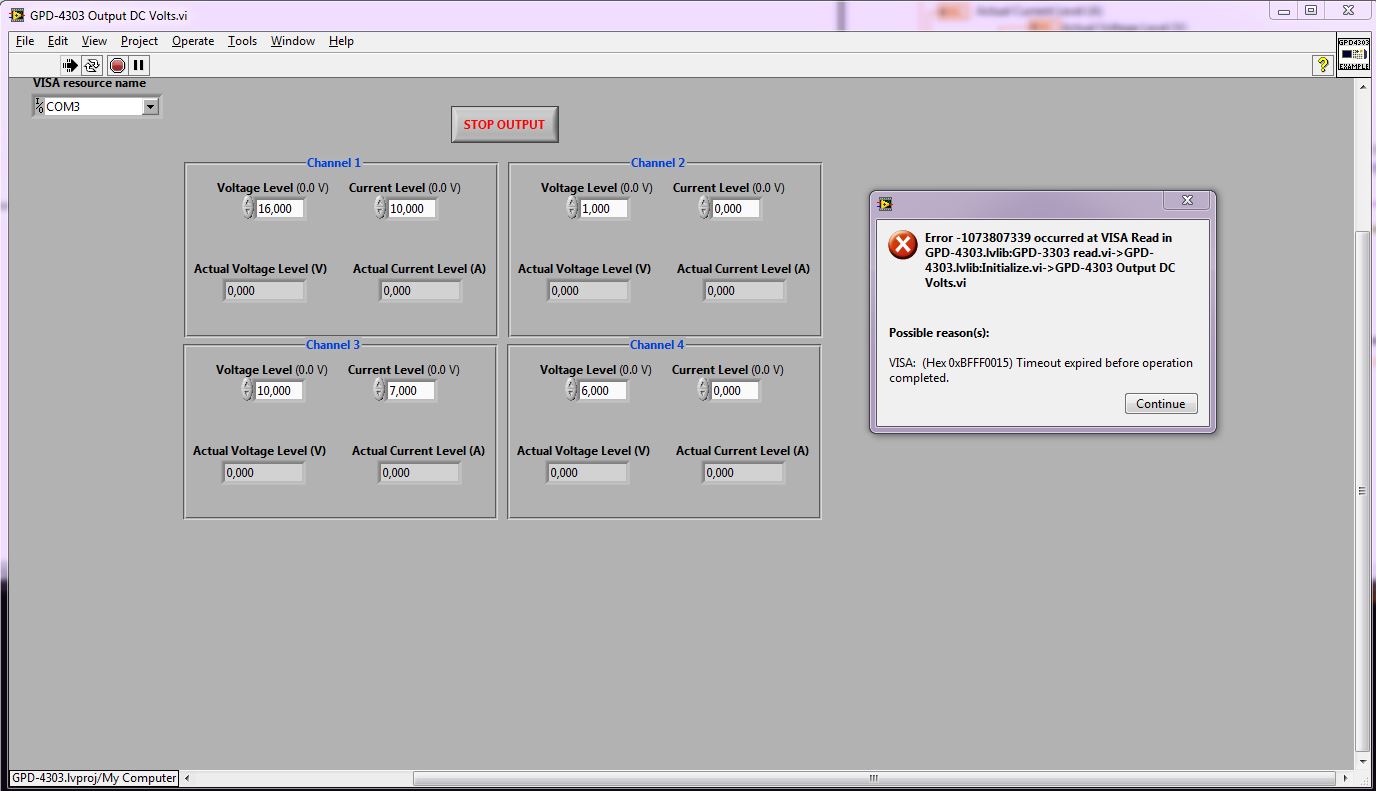Image resolution: width=1376 pixels, height=791 pixels.
Task: Click the Channel 1 Current Level stepper
Action: (x=380, y=208)
